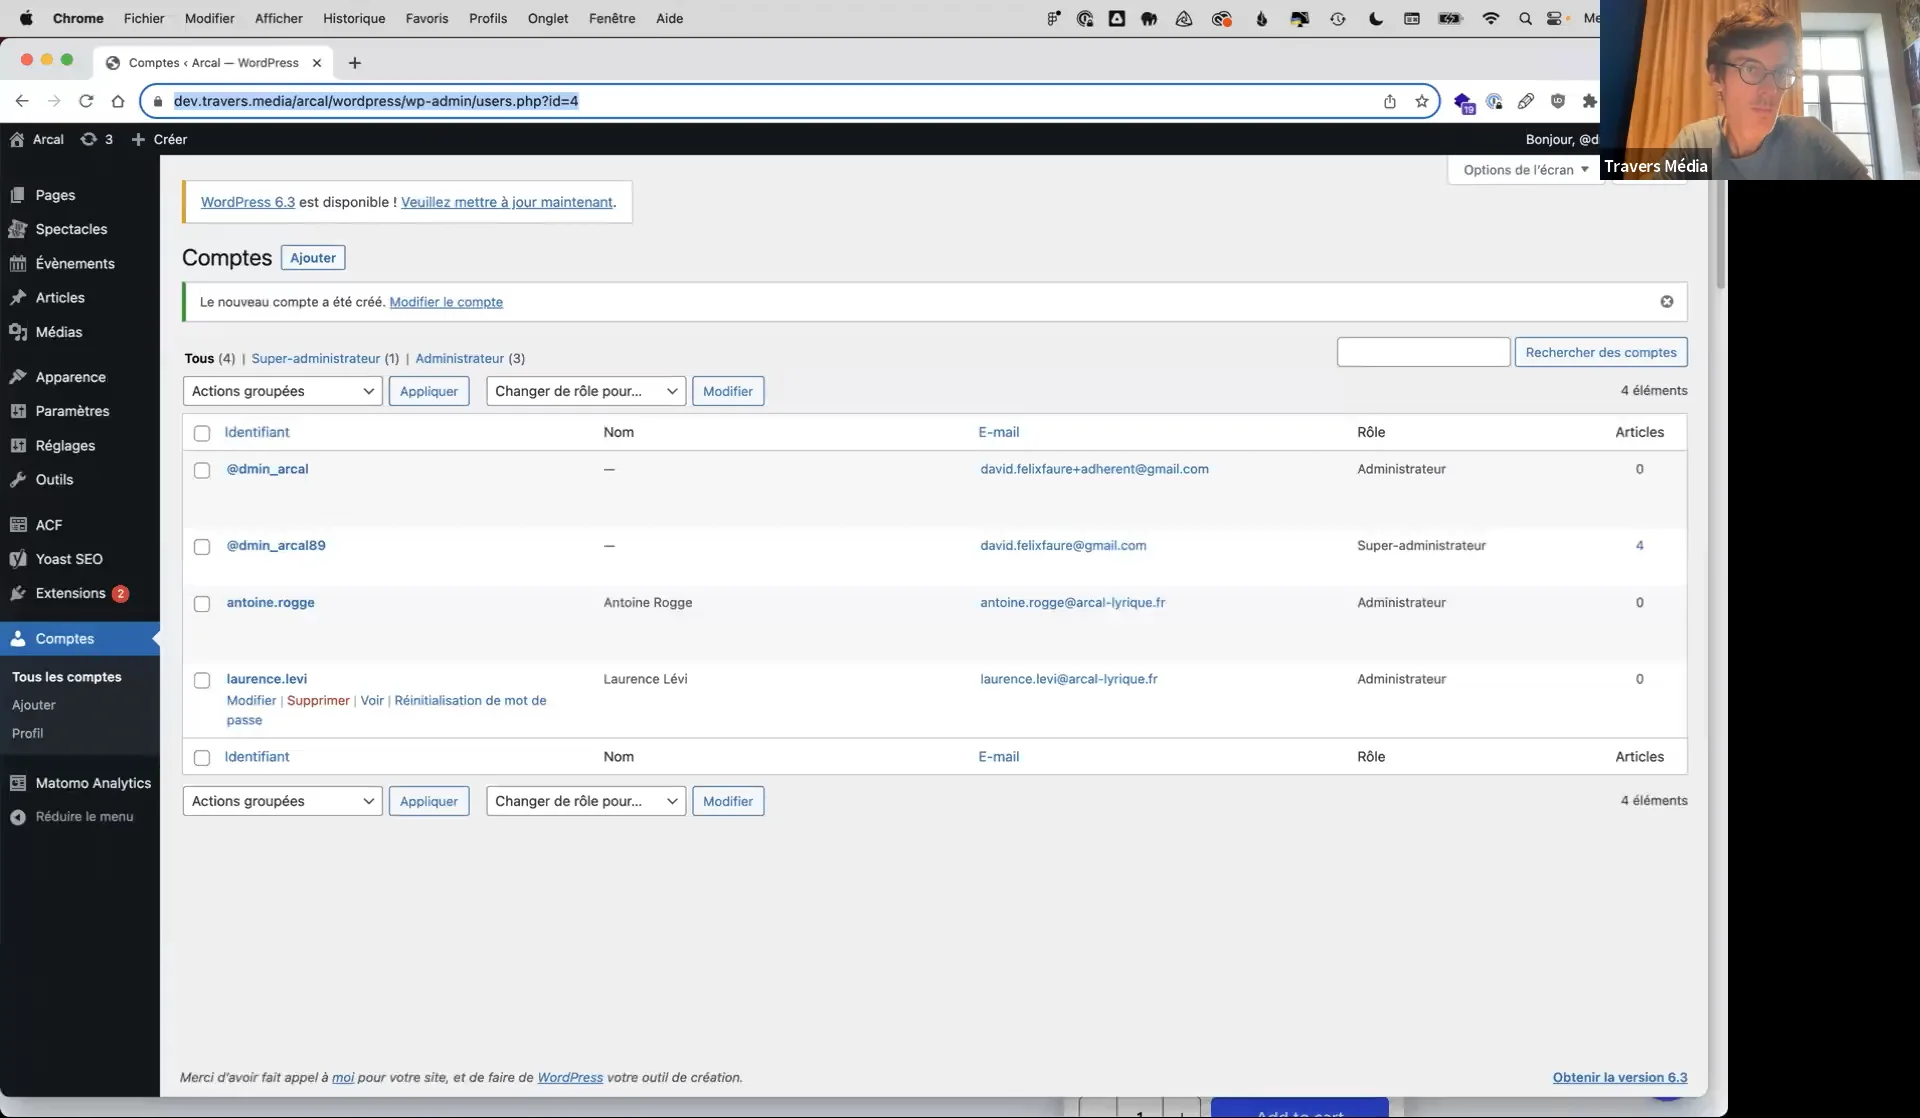The width and height of the screenshot is (1920, 1118).
Task: Open the ACF sidebar item
Action: tap(47, 524)
